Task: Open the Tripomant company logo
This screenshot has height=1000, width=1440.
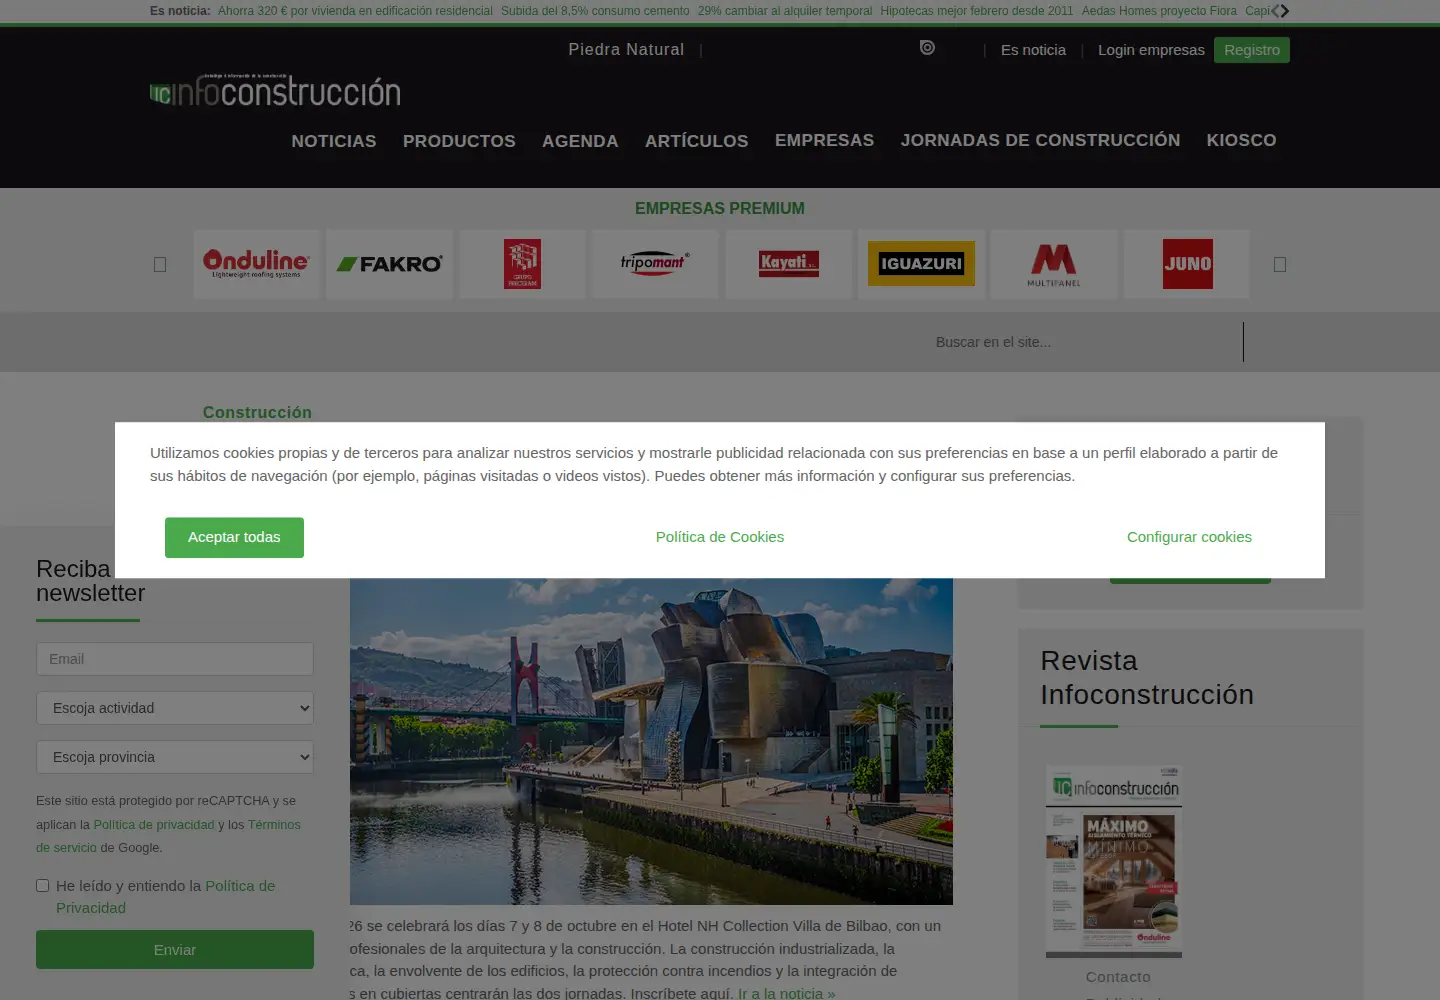Action: pyautogui.click(x=655, y=264)
